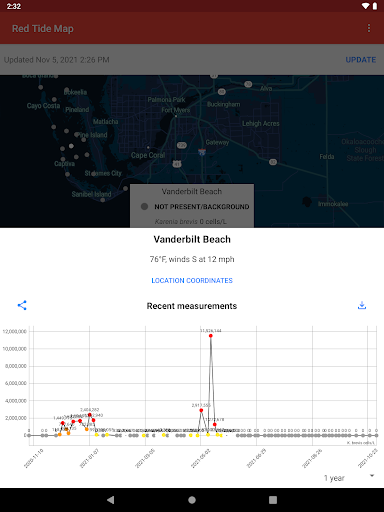Select the 2,404,282 red data point

90,415
